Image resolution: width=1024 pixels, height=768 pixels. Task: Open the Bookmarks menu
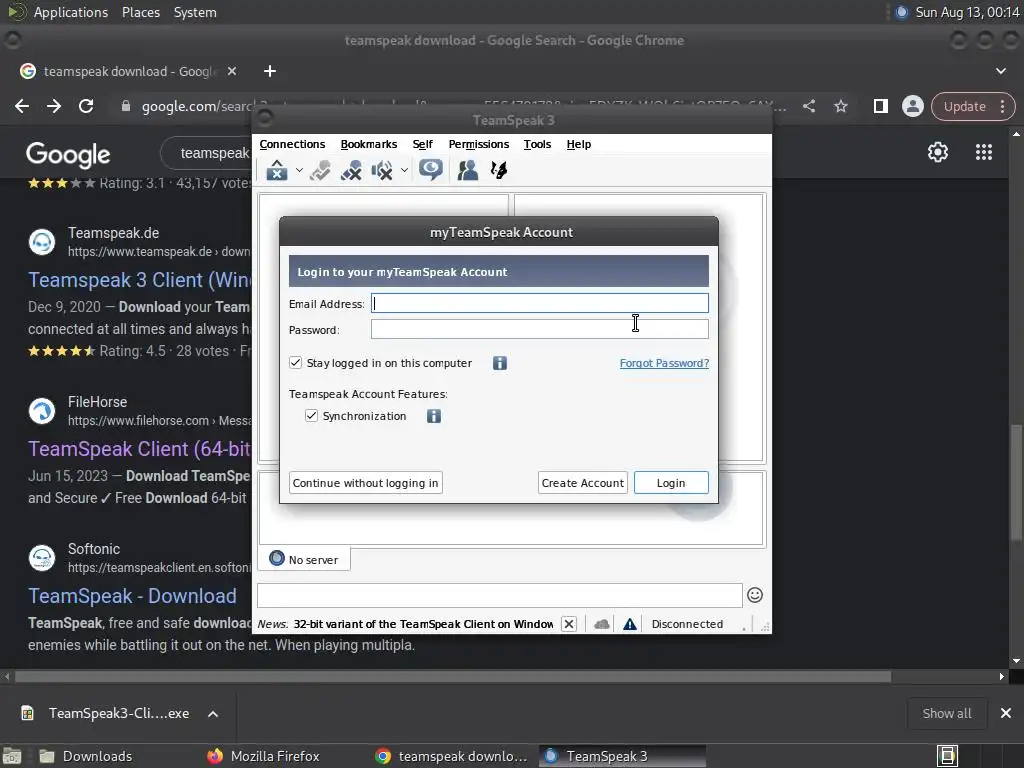point(369,144)
